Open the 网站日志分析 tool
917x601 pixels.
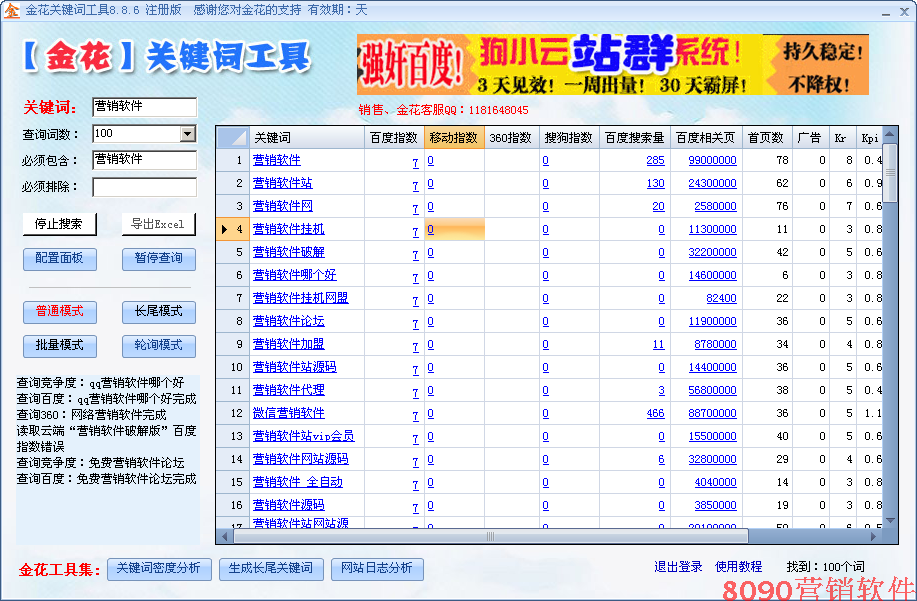[376, 568]
